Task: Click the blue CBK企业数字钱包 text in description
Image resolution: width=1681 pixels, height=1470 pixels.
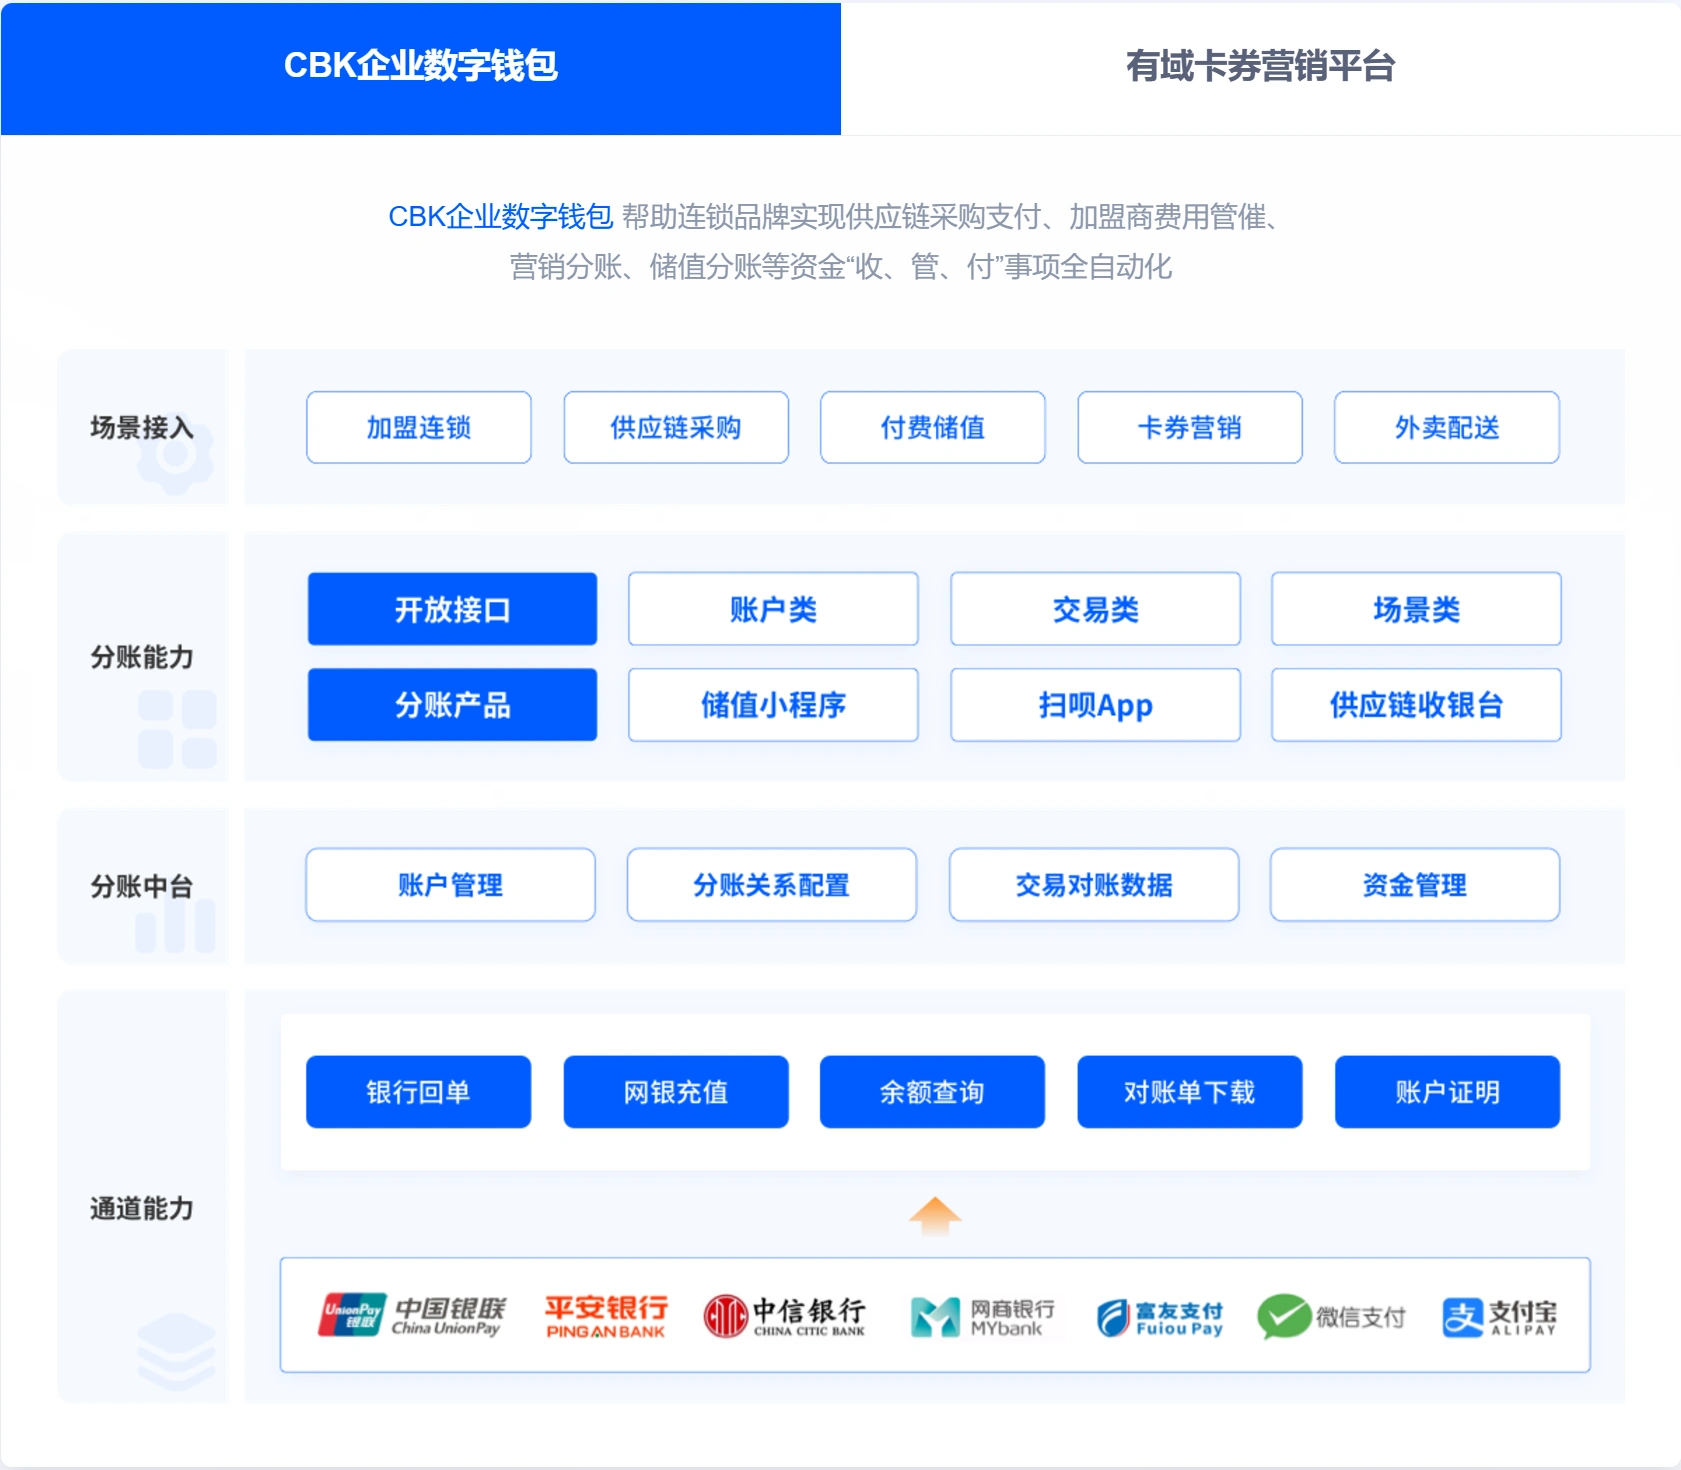Action: 500,217
